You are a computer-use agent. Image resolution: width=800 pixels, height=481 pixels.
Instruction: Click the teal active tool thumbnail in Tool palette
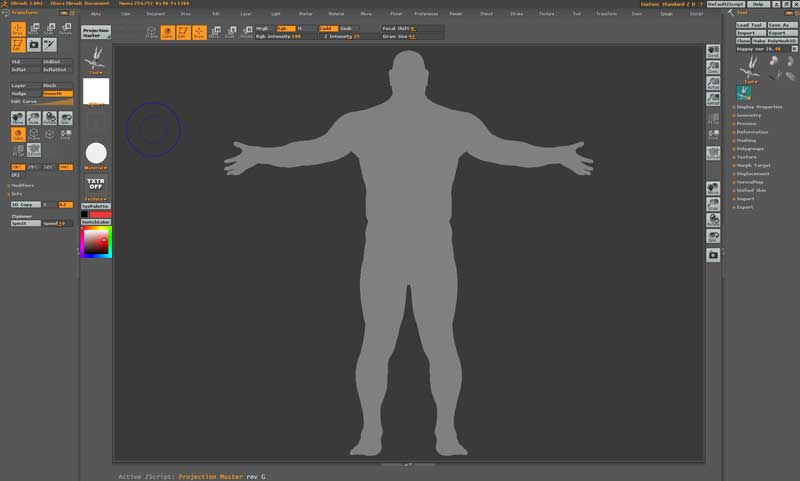[x=743, y=93]
